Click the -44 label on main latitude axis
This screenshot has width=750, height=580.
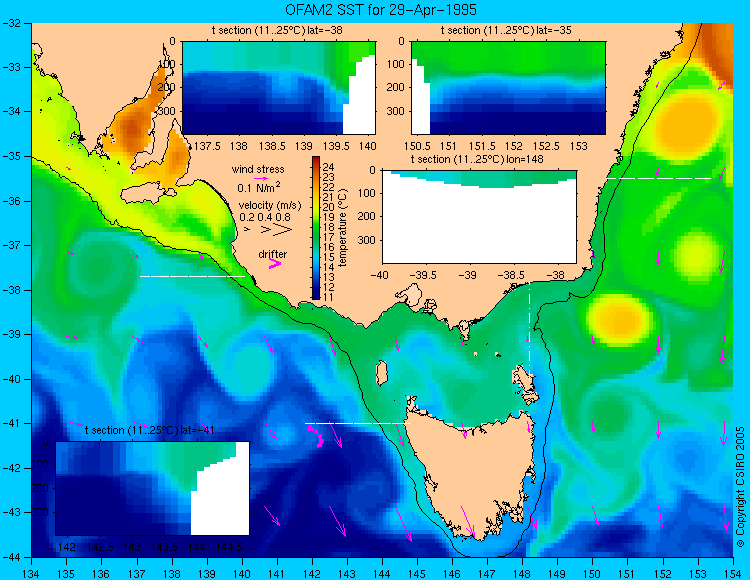click(x=10, y=557)
